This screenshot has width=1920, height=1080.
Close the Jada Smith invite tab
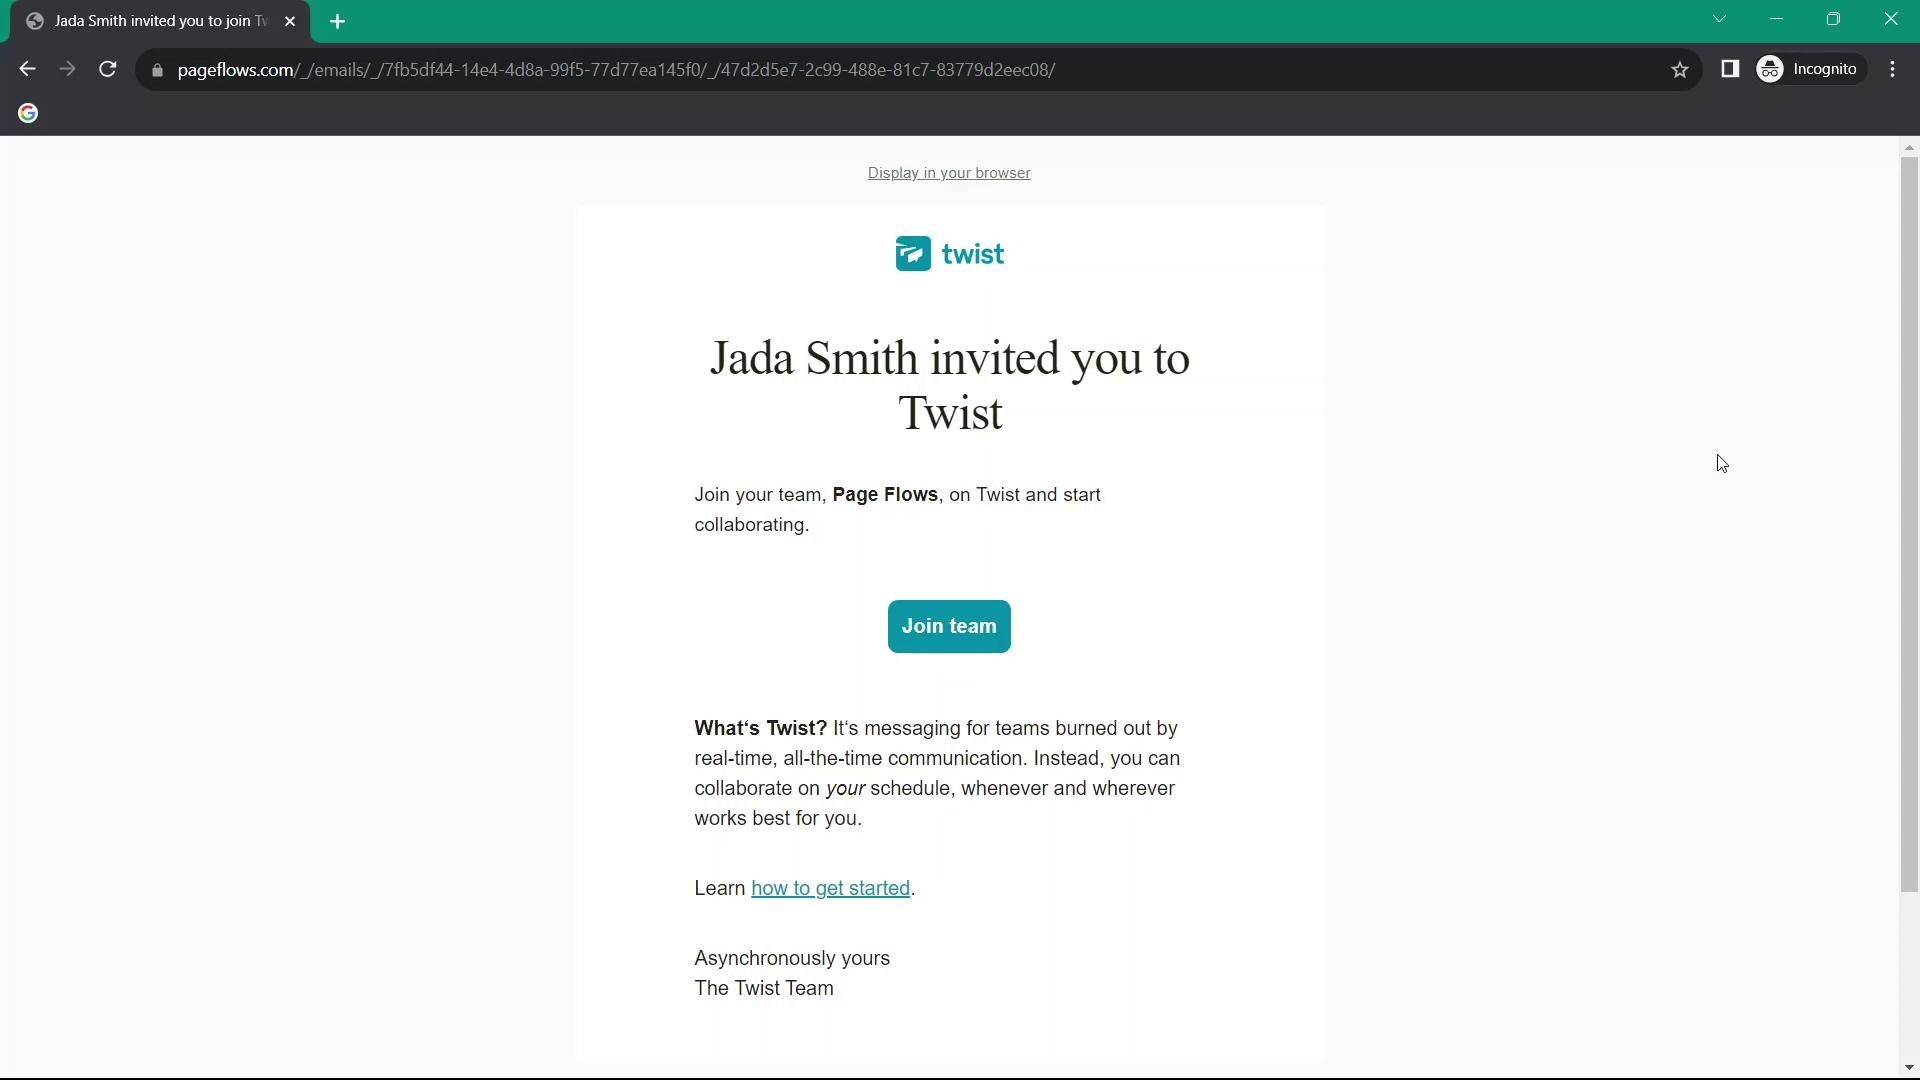(x=290, y=21)
